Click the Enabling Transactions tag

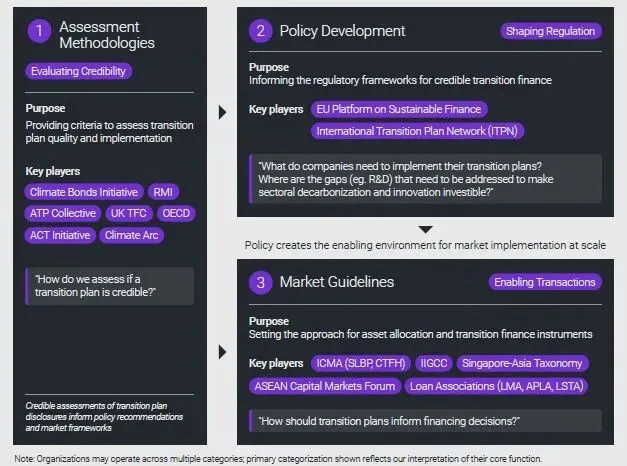pos(545,282)
